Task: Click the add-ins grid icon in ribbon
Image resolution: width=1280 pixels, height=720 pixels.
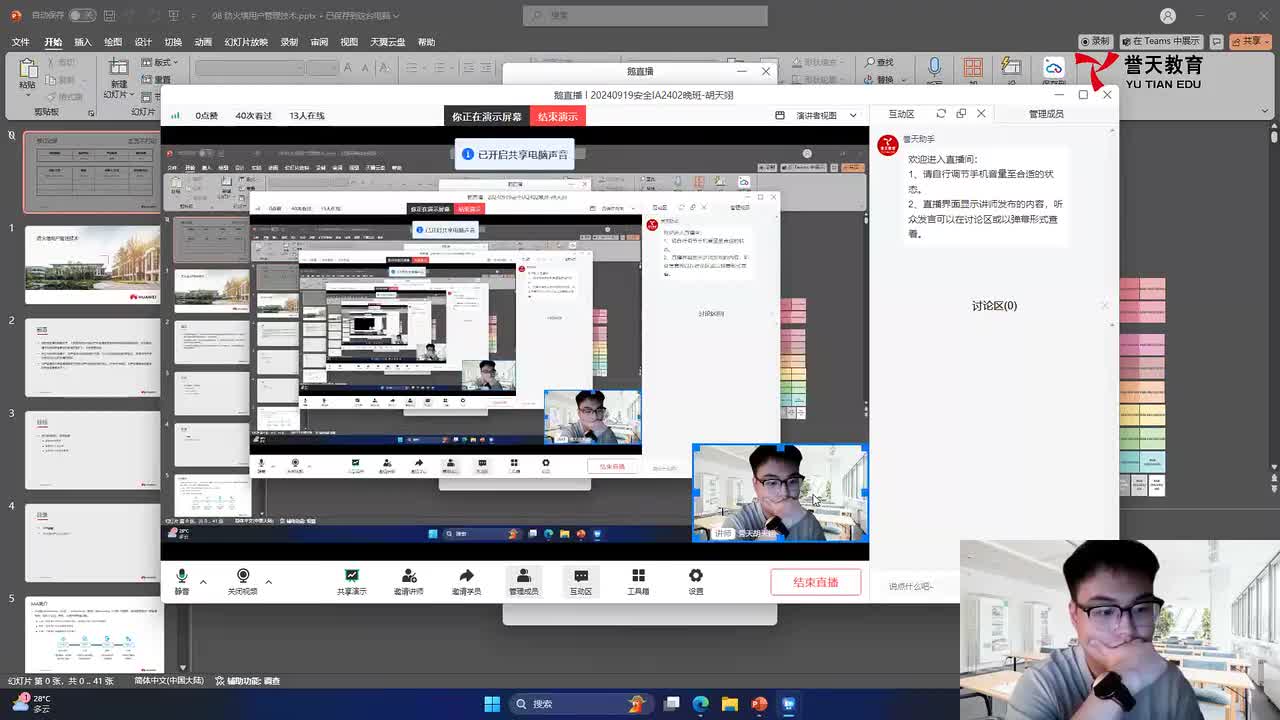Action: [973, 67]
